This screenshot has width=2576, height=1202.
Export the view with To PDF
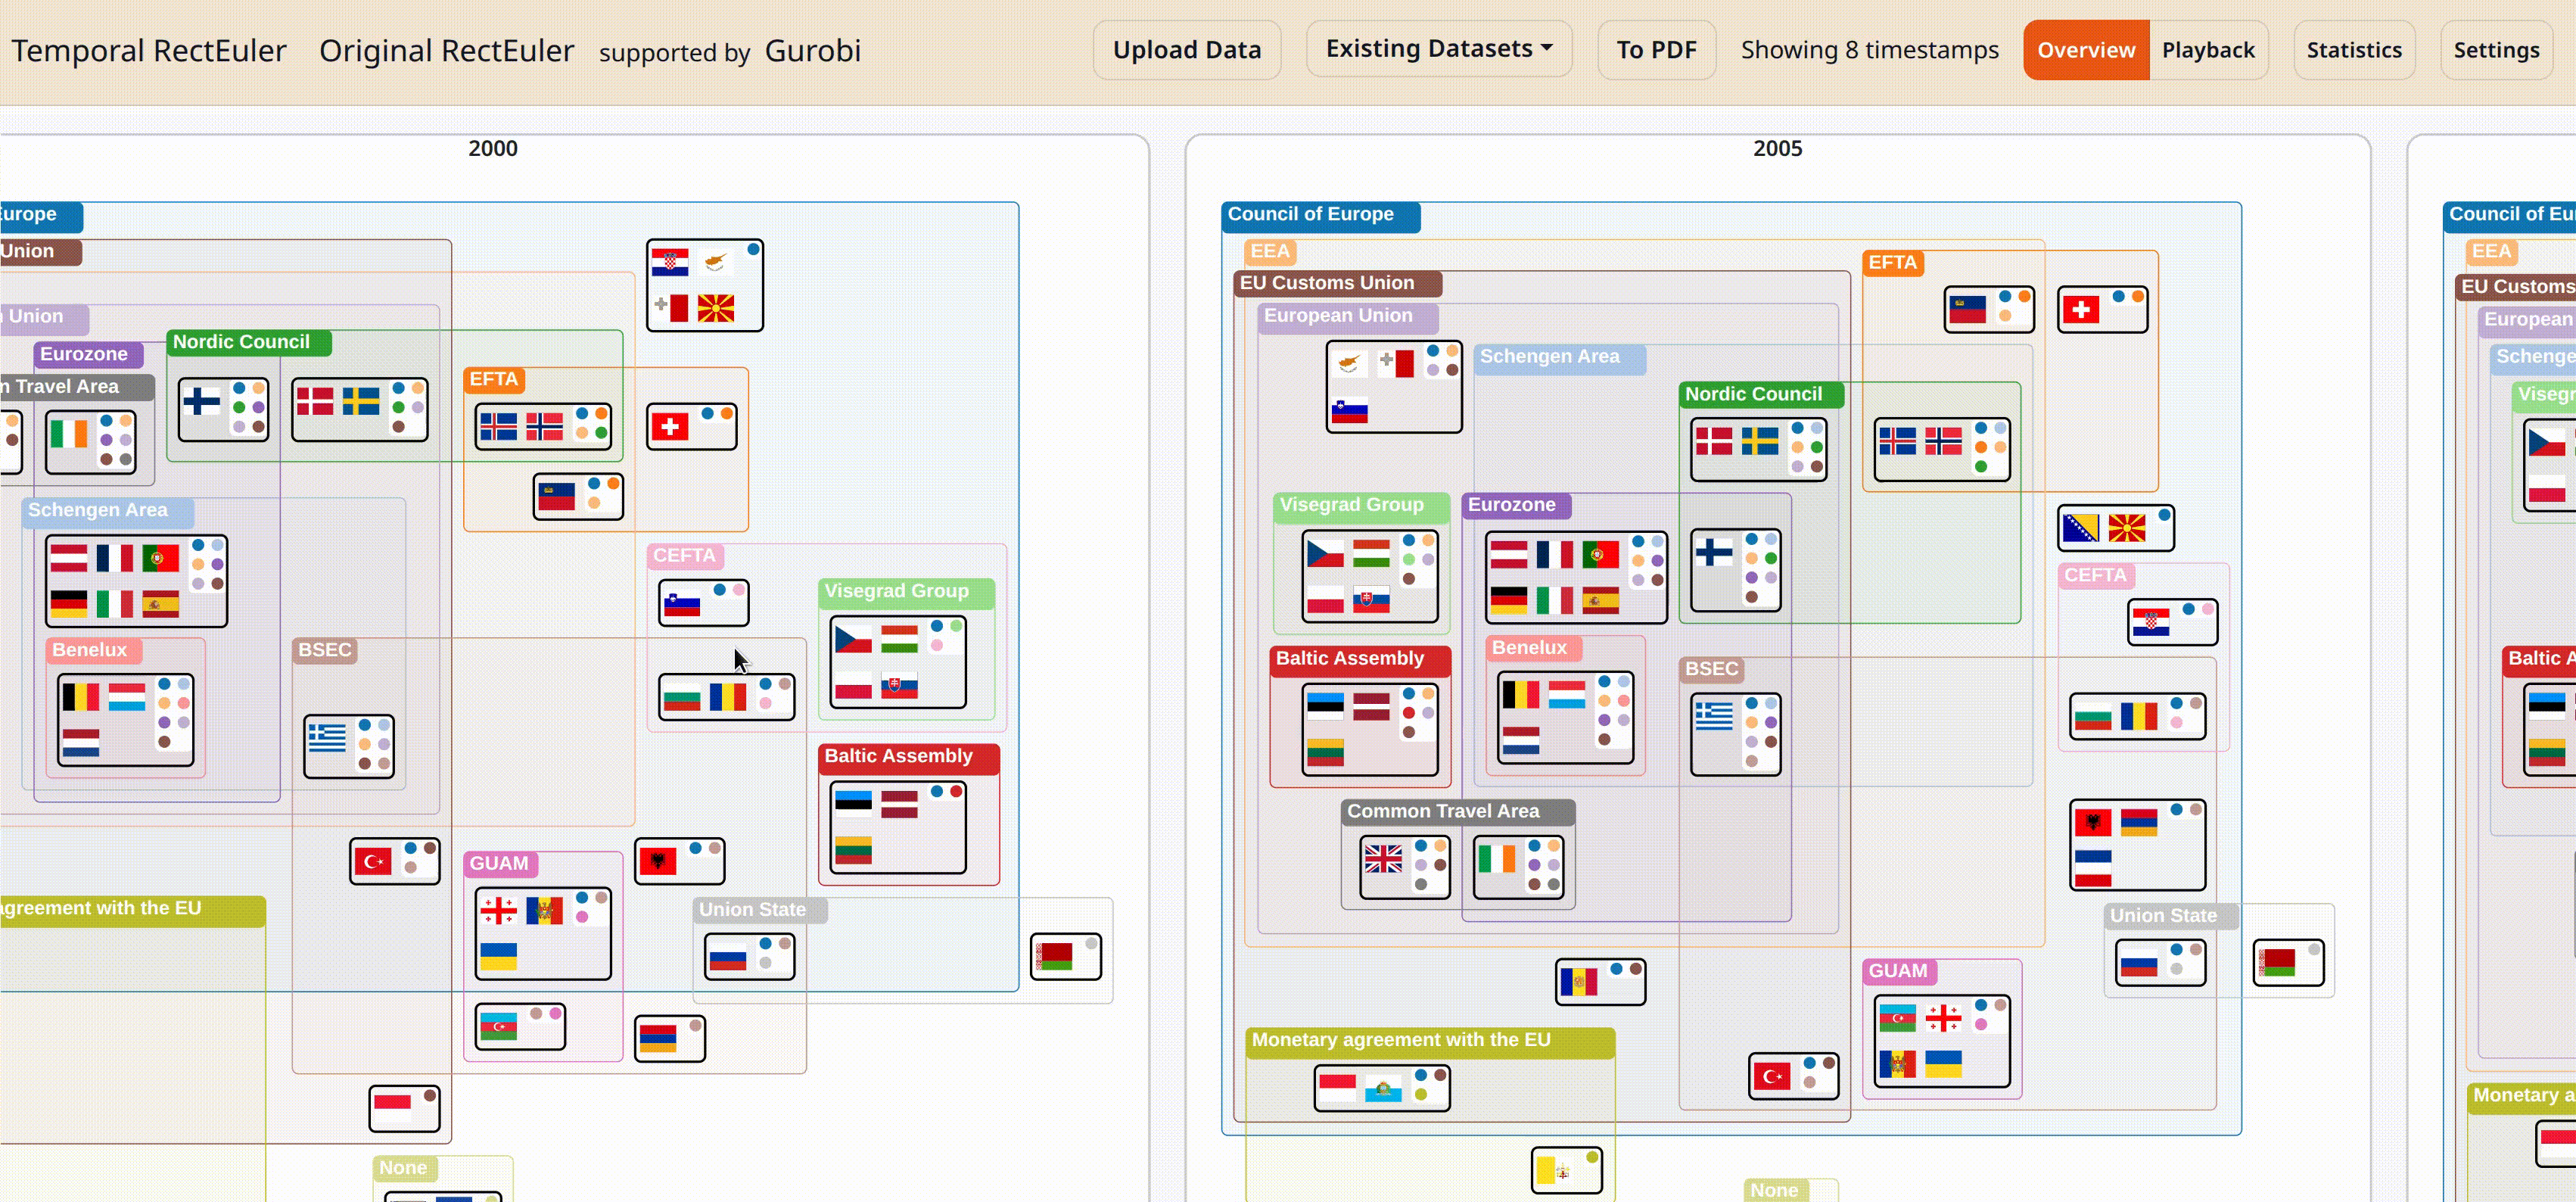click(x=1655, y=50)
